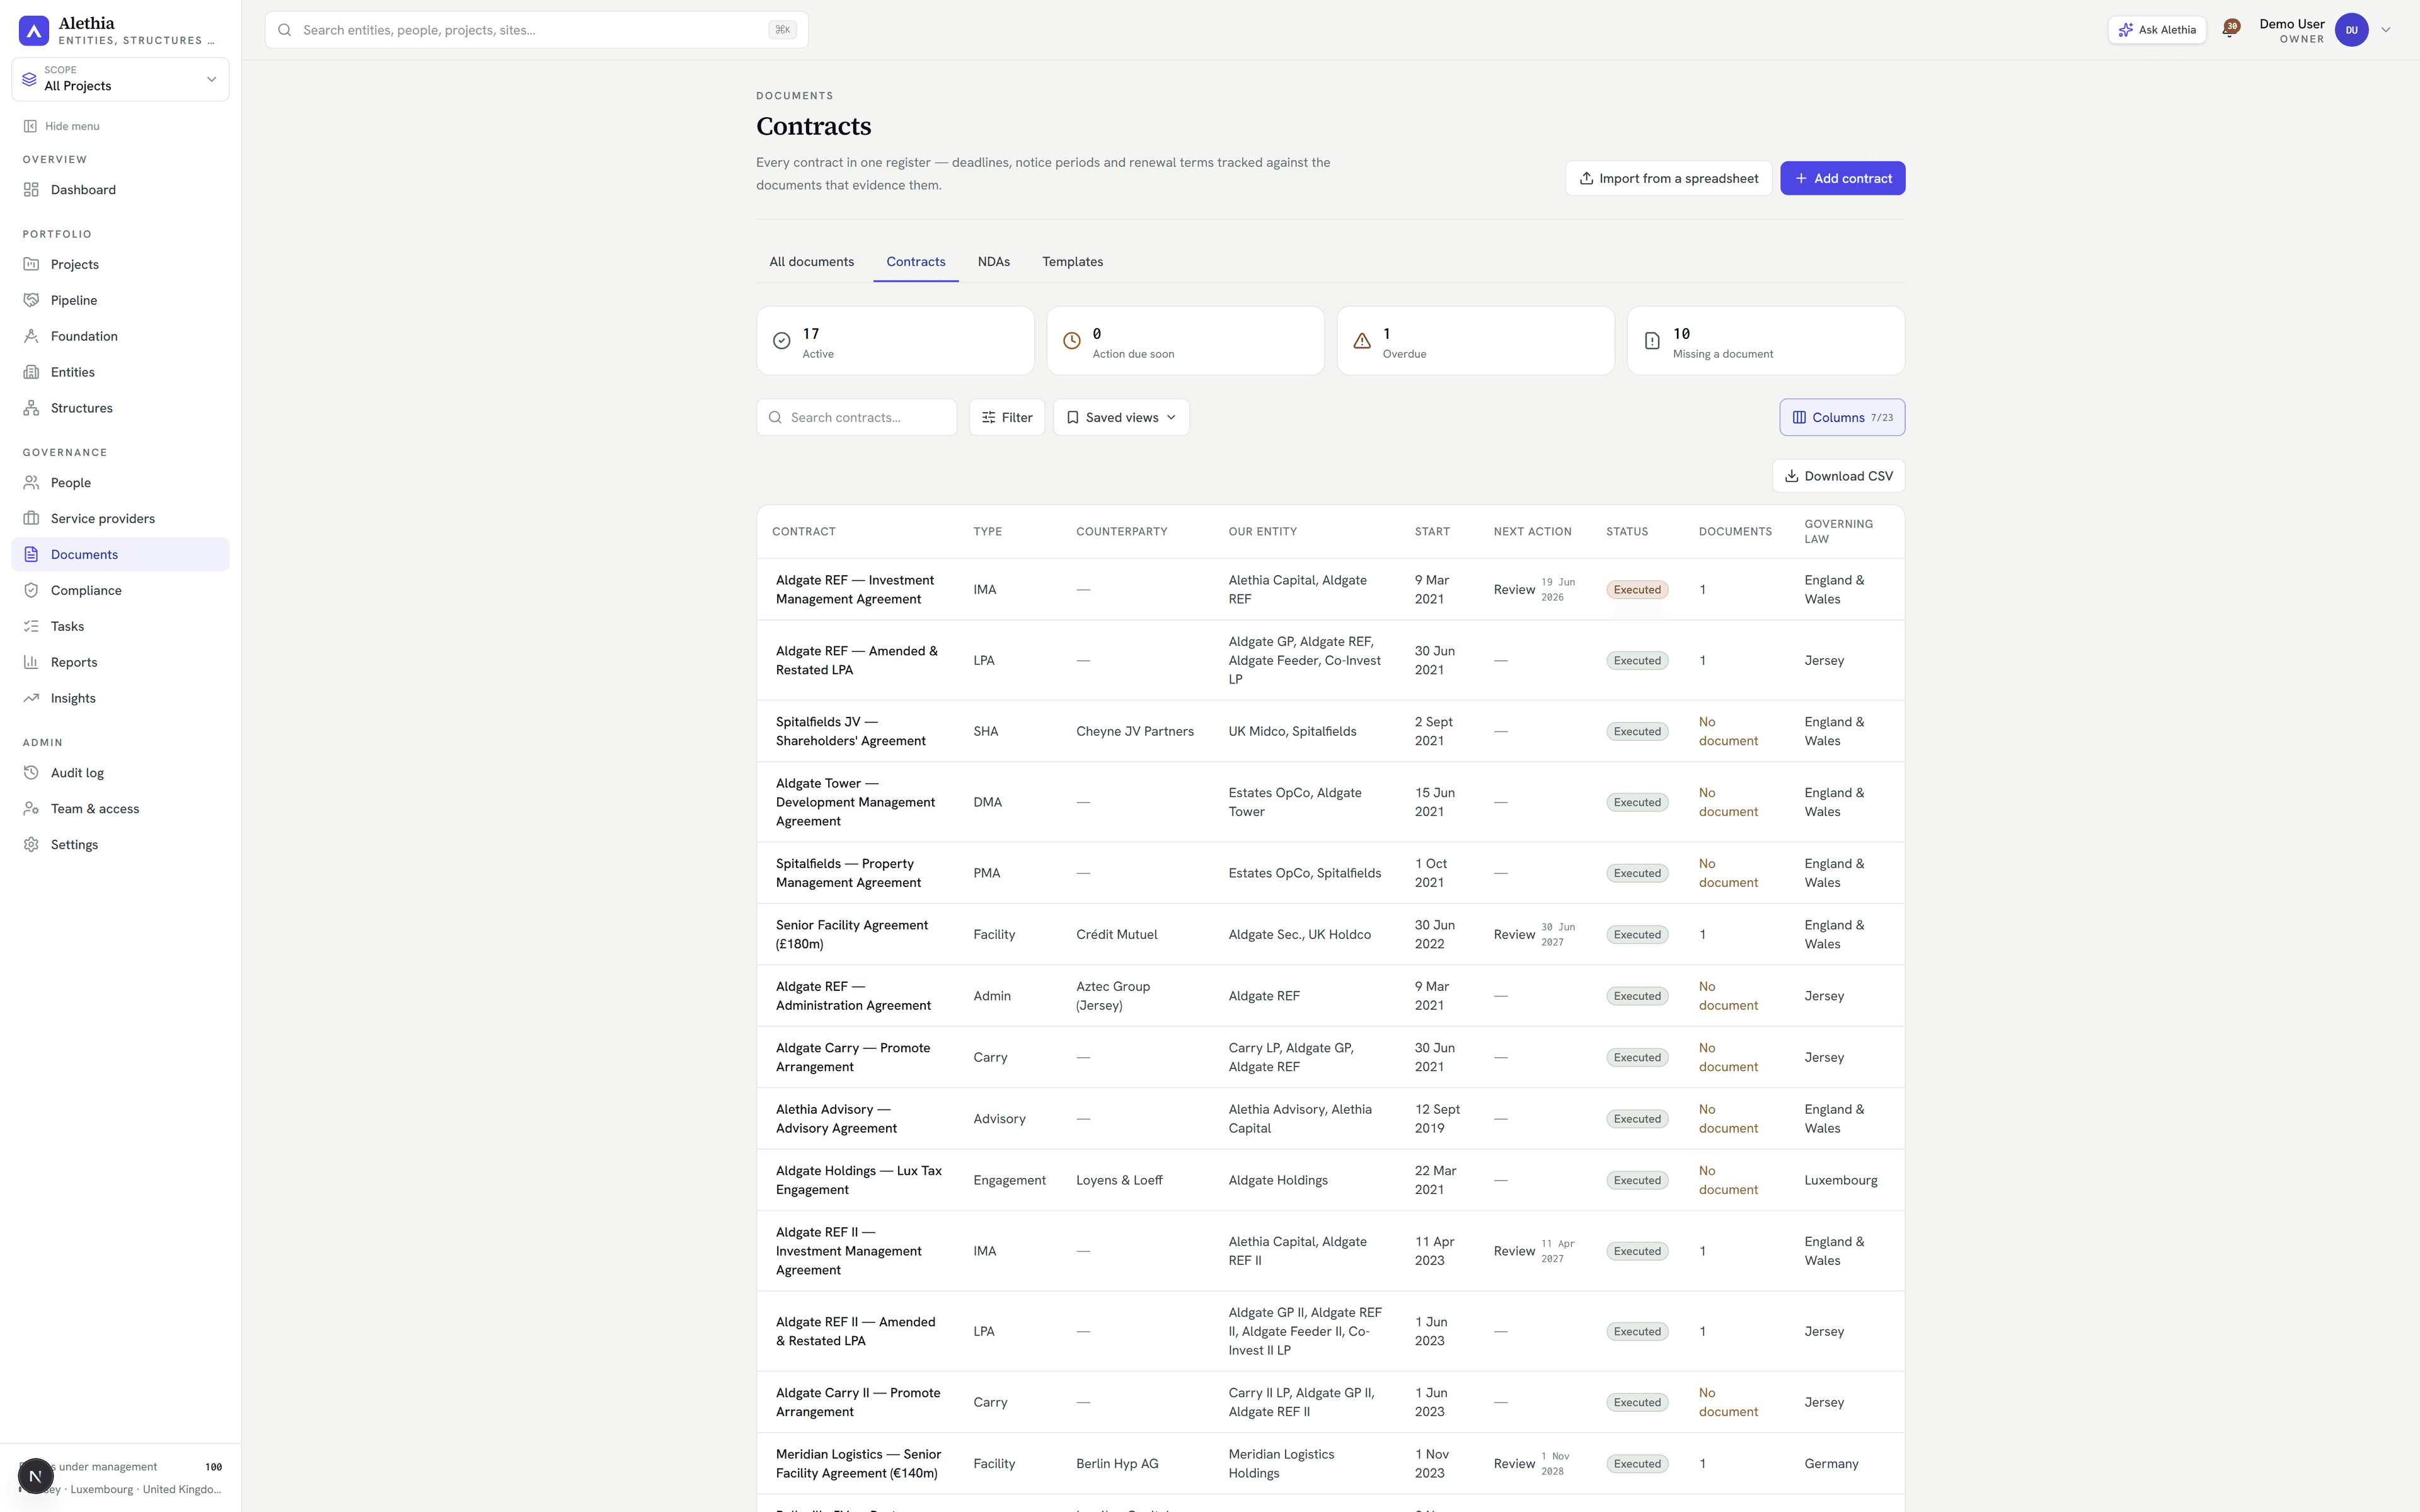The height and width of the screenshot is (1512, 2420).
Task: Open the Dashboard icon in sidebar
Action: pos(31,190)
